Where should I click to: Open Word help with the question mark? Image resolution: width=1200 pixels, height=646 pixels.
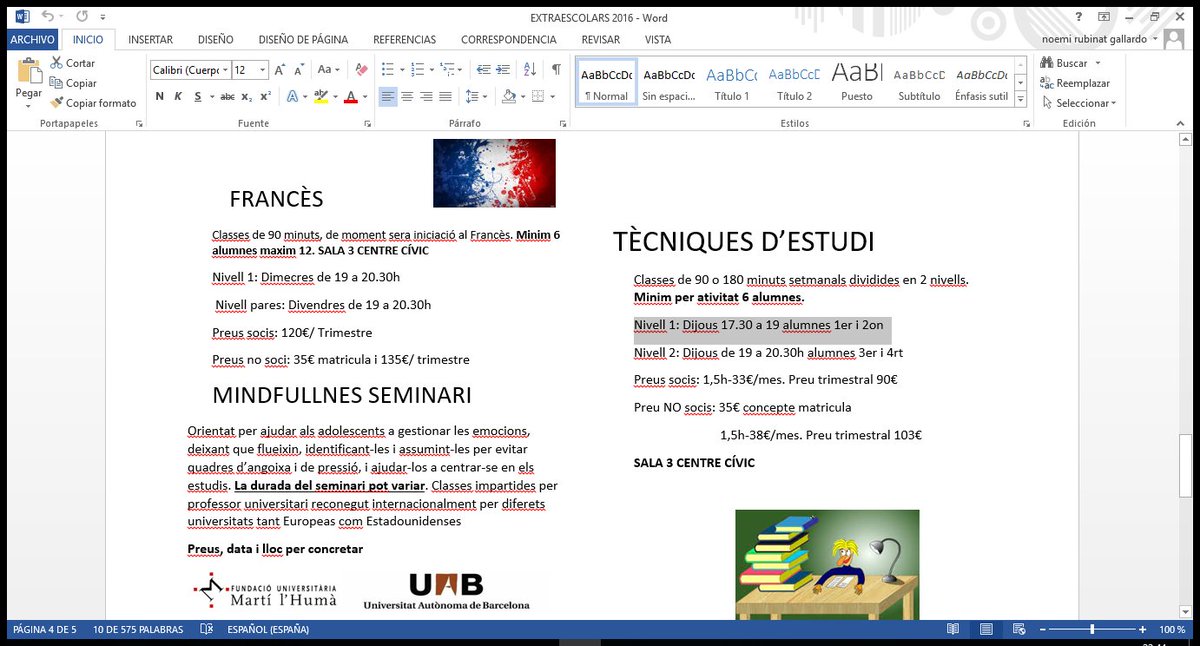coord(1079,17)
